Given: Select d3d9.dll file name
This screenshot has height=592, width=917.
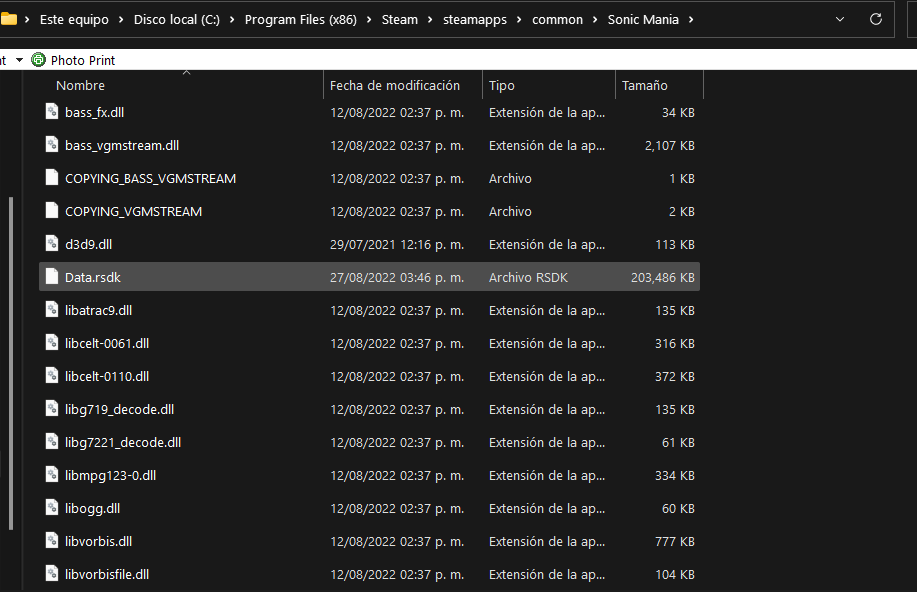Looking at the screenshot, I should coord(88,245).
